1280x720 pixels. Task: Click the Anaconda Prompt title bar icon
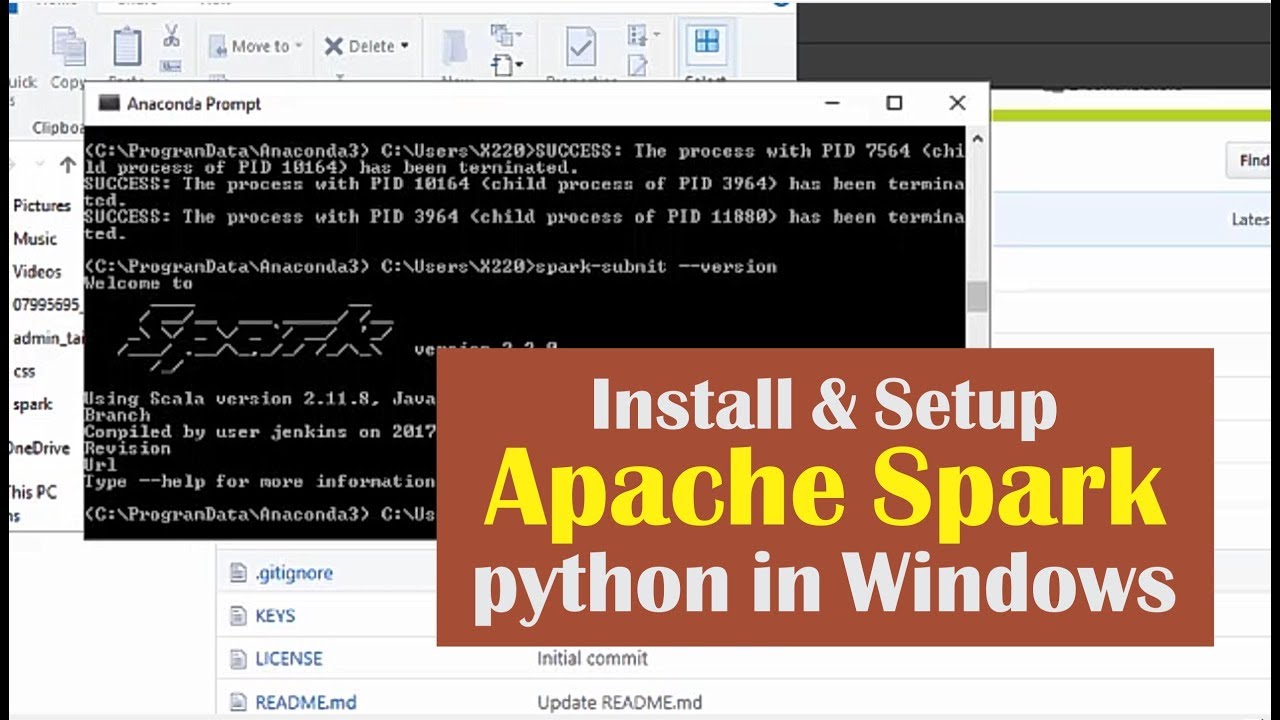[109, 103]
